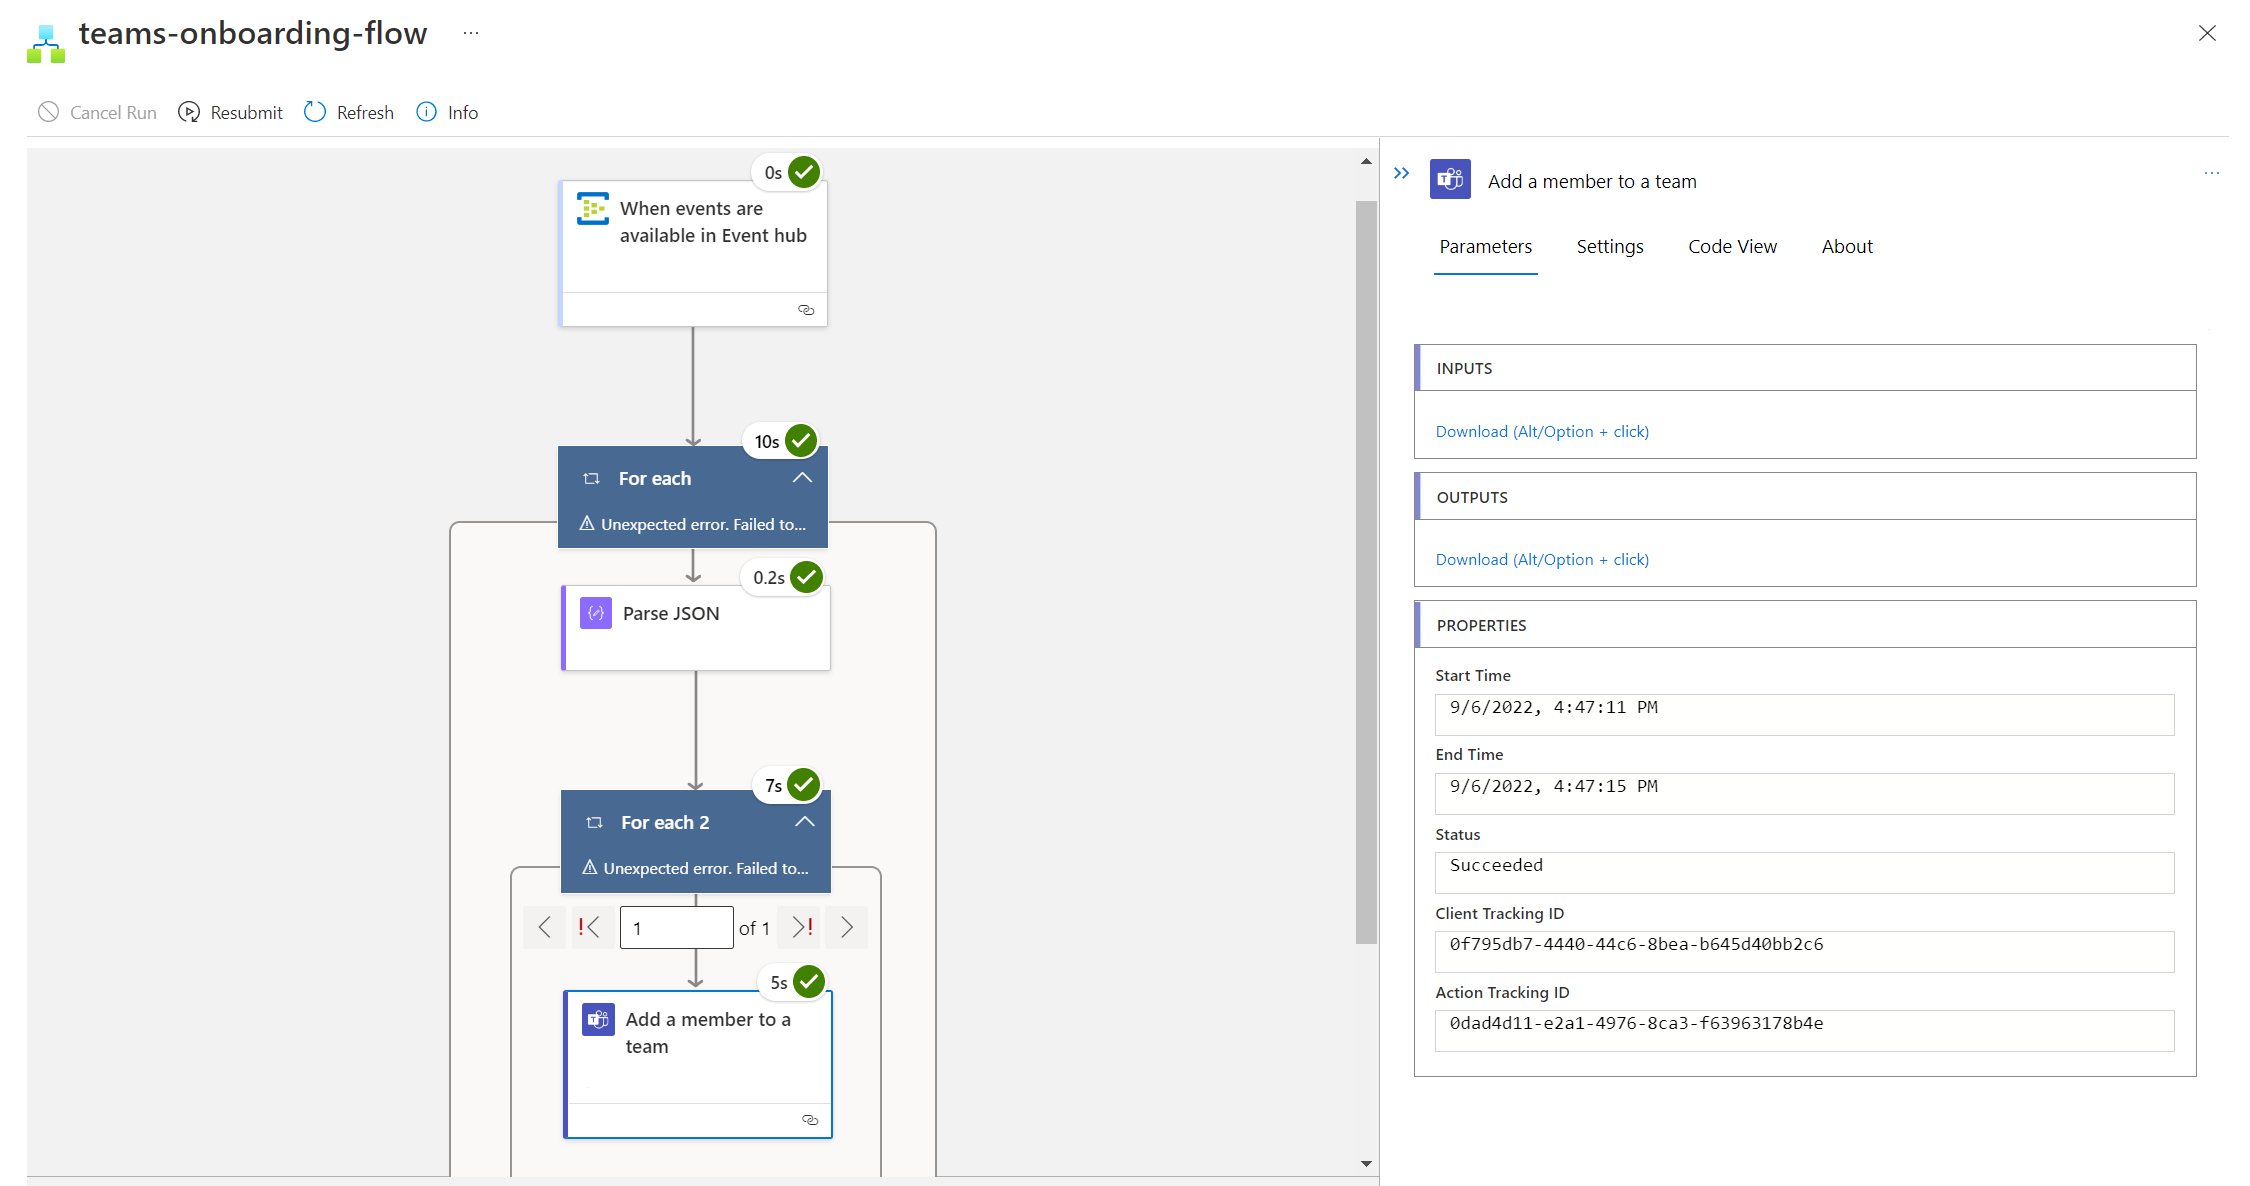Screen dimensions: 2250x1186
Task: Open the Info icon in toolbar
Action: tap(426, 112)
